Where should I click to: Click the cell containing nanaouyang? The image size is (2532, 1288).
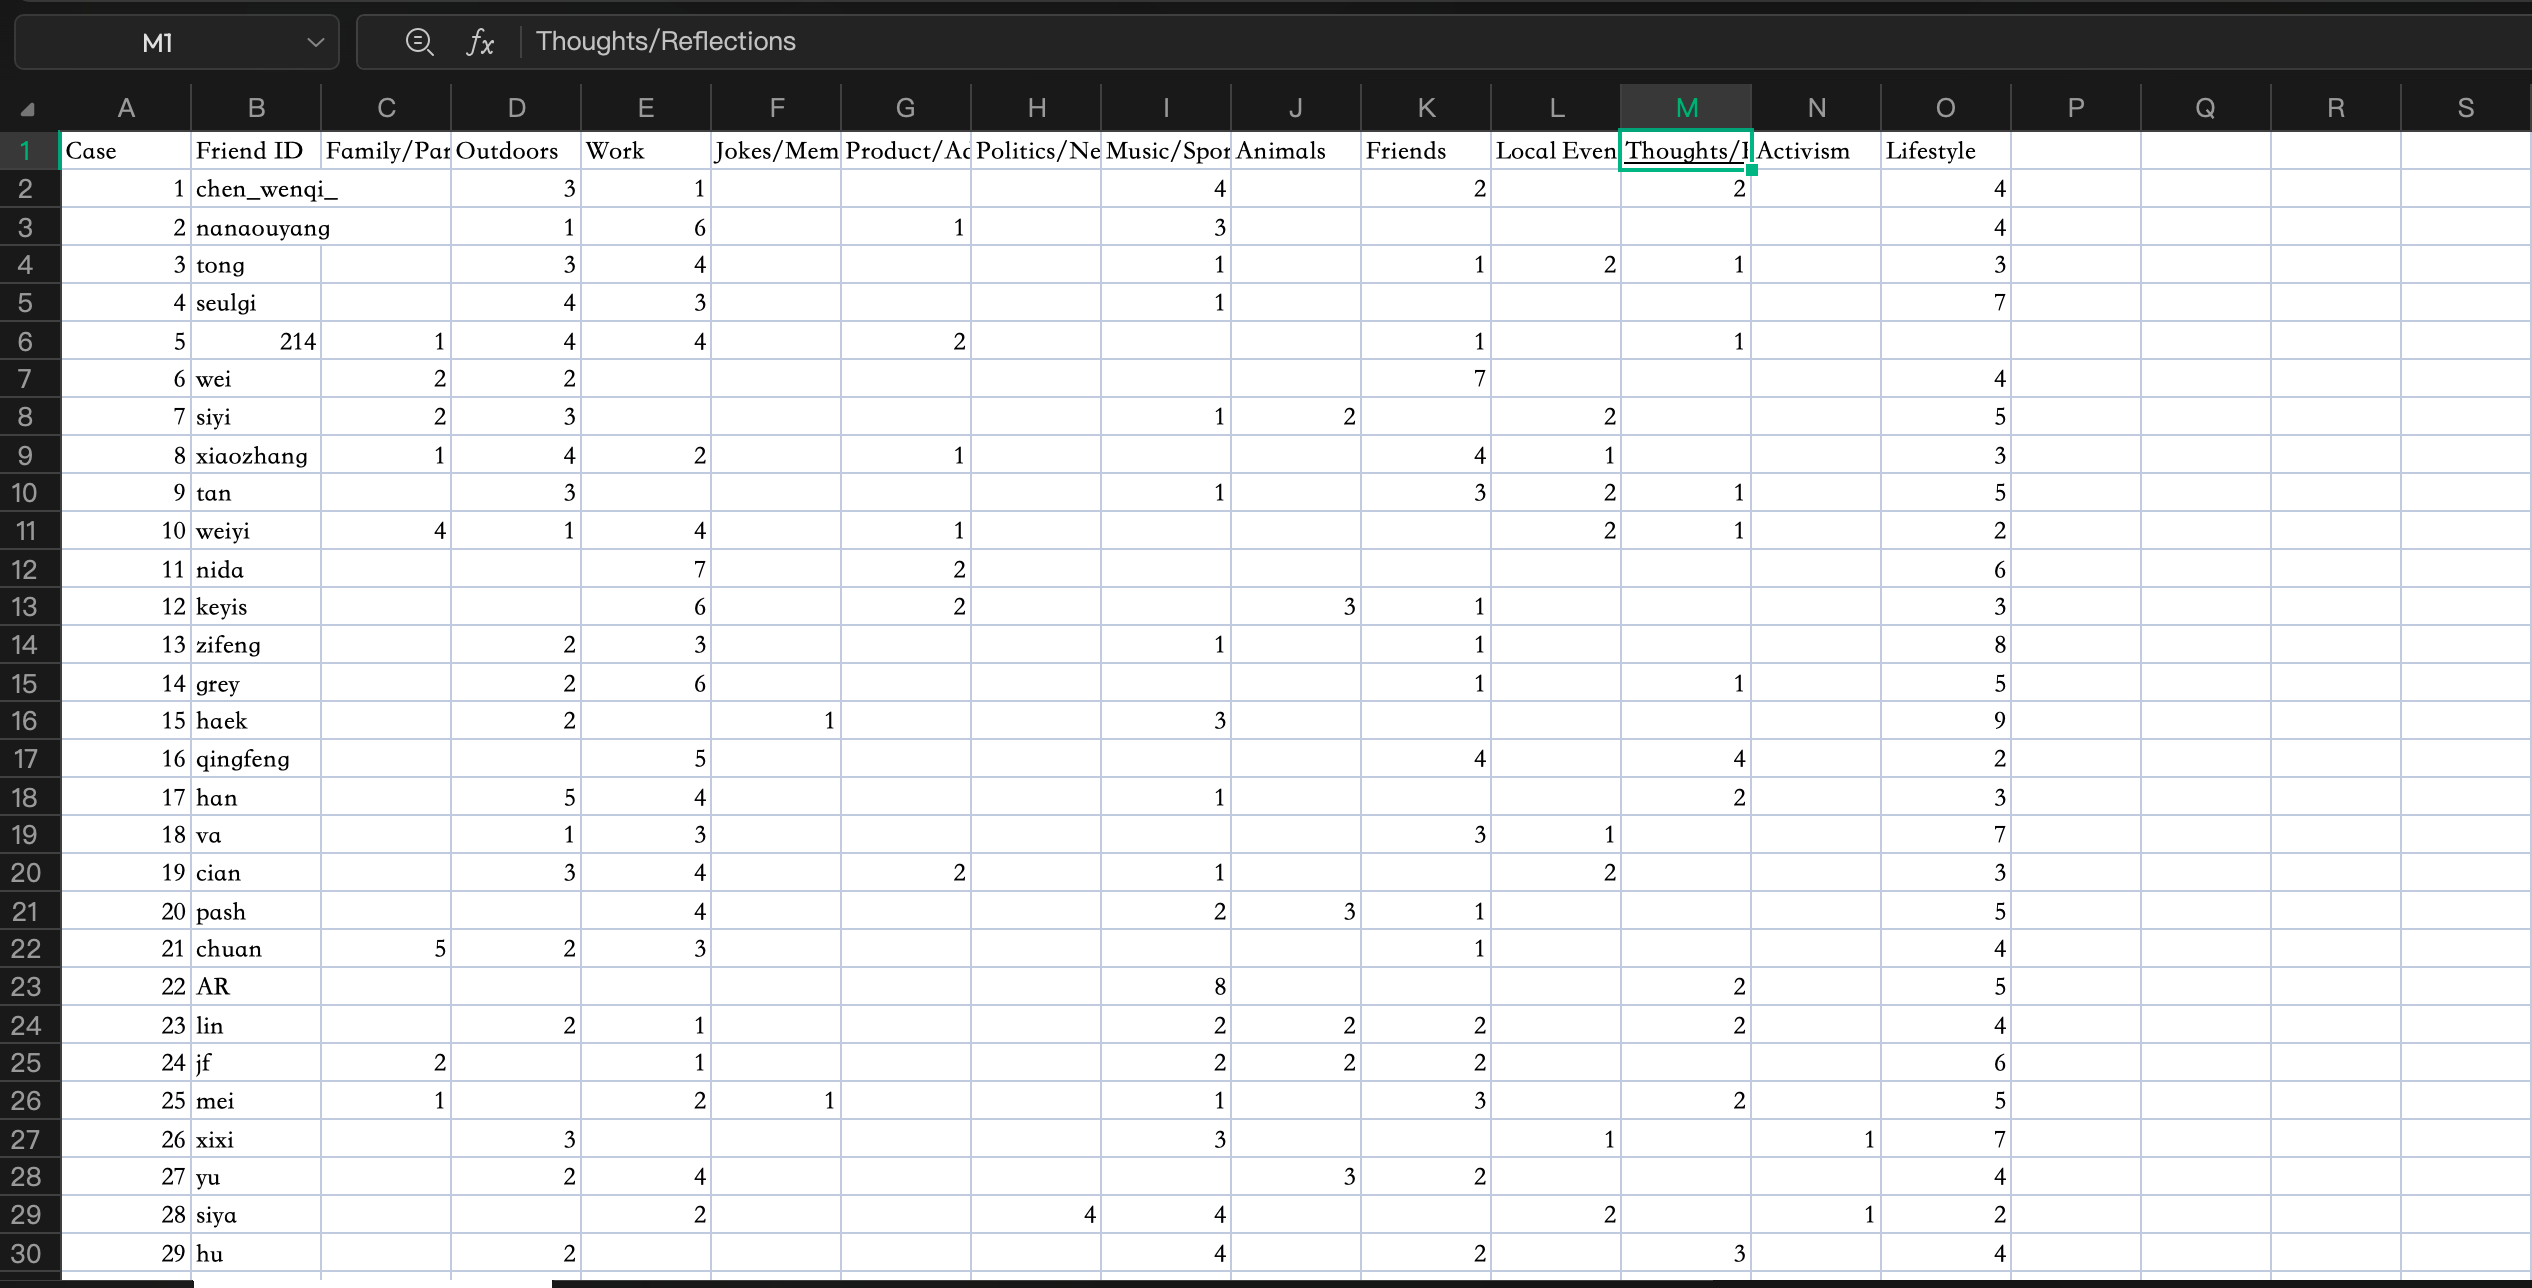[262, 228]
